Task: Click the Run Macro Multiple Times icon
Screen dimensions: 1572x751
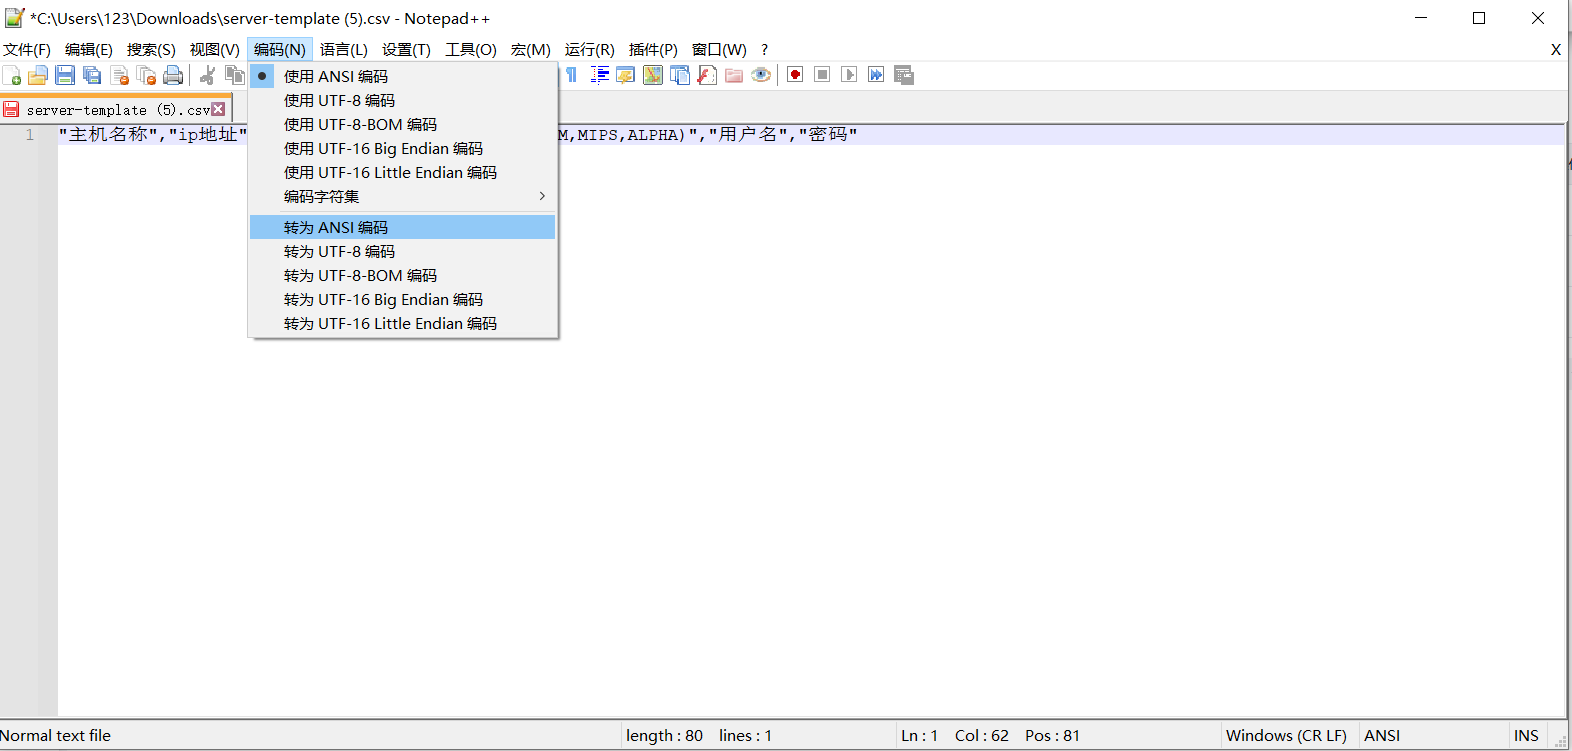Action: pyautogui.click(x=876, y=75)
